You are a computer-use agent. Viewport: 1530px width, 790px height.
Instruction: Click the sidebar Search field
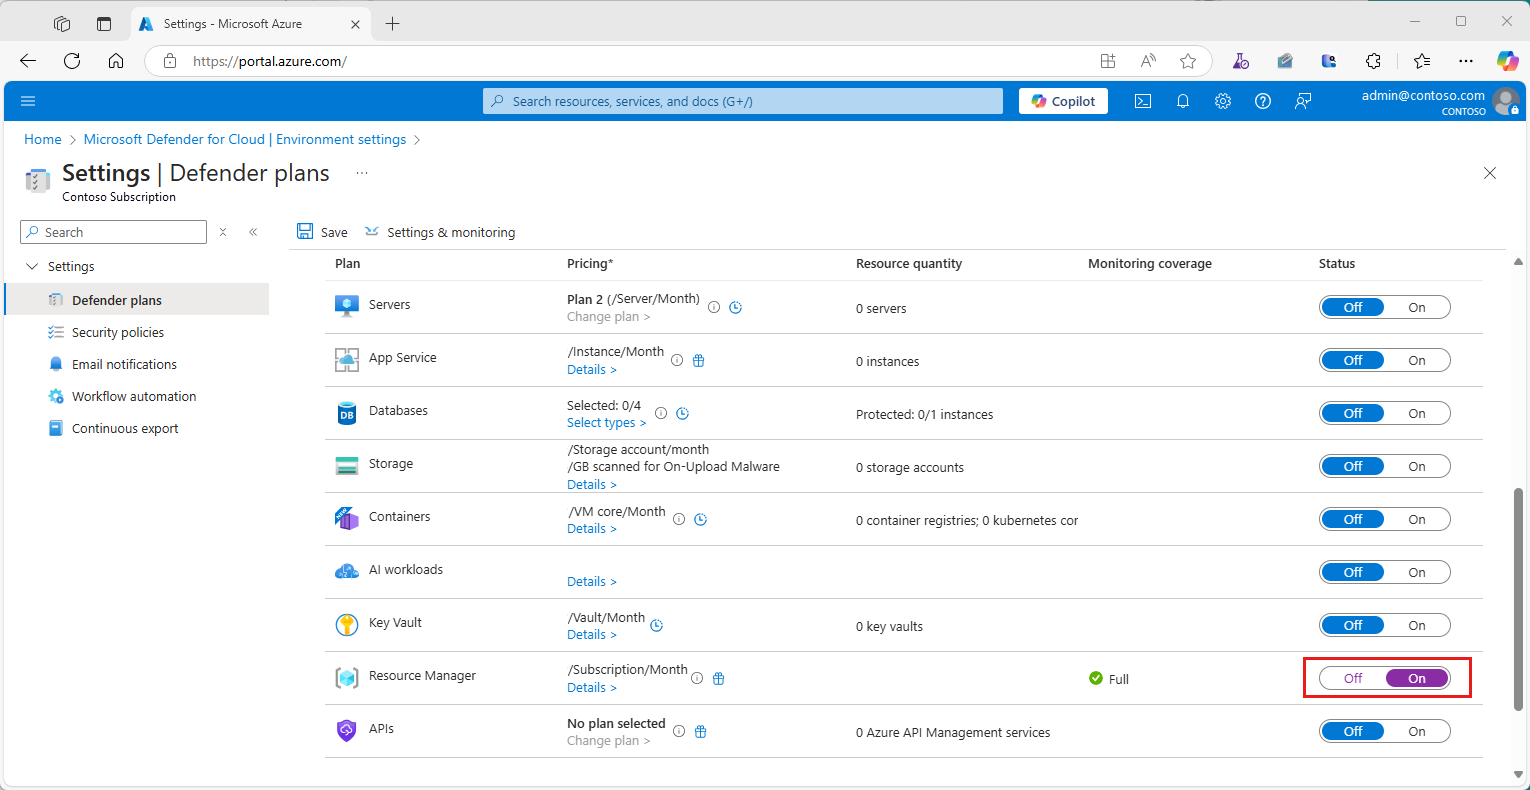(x=113, y=232)
